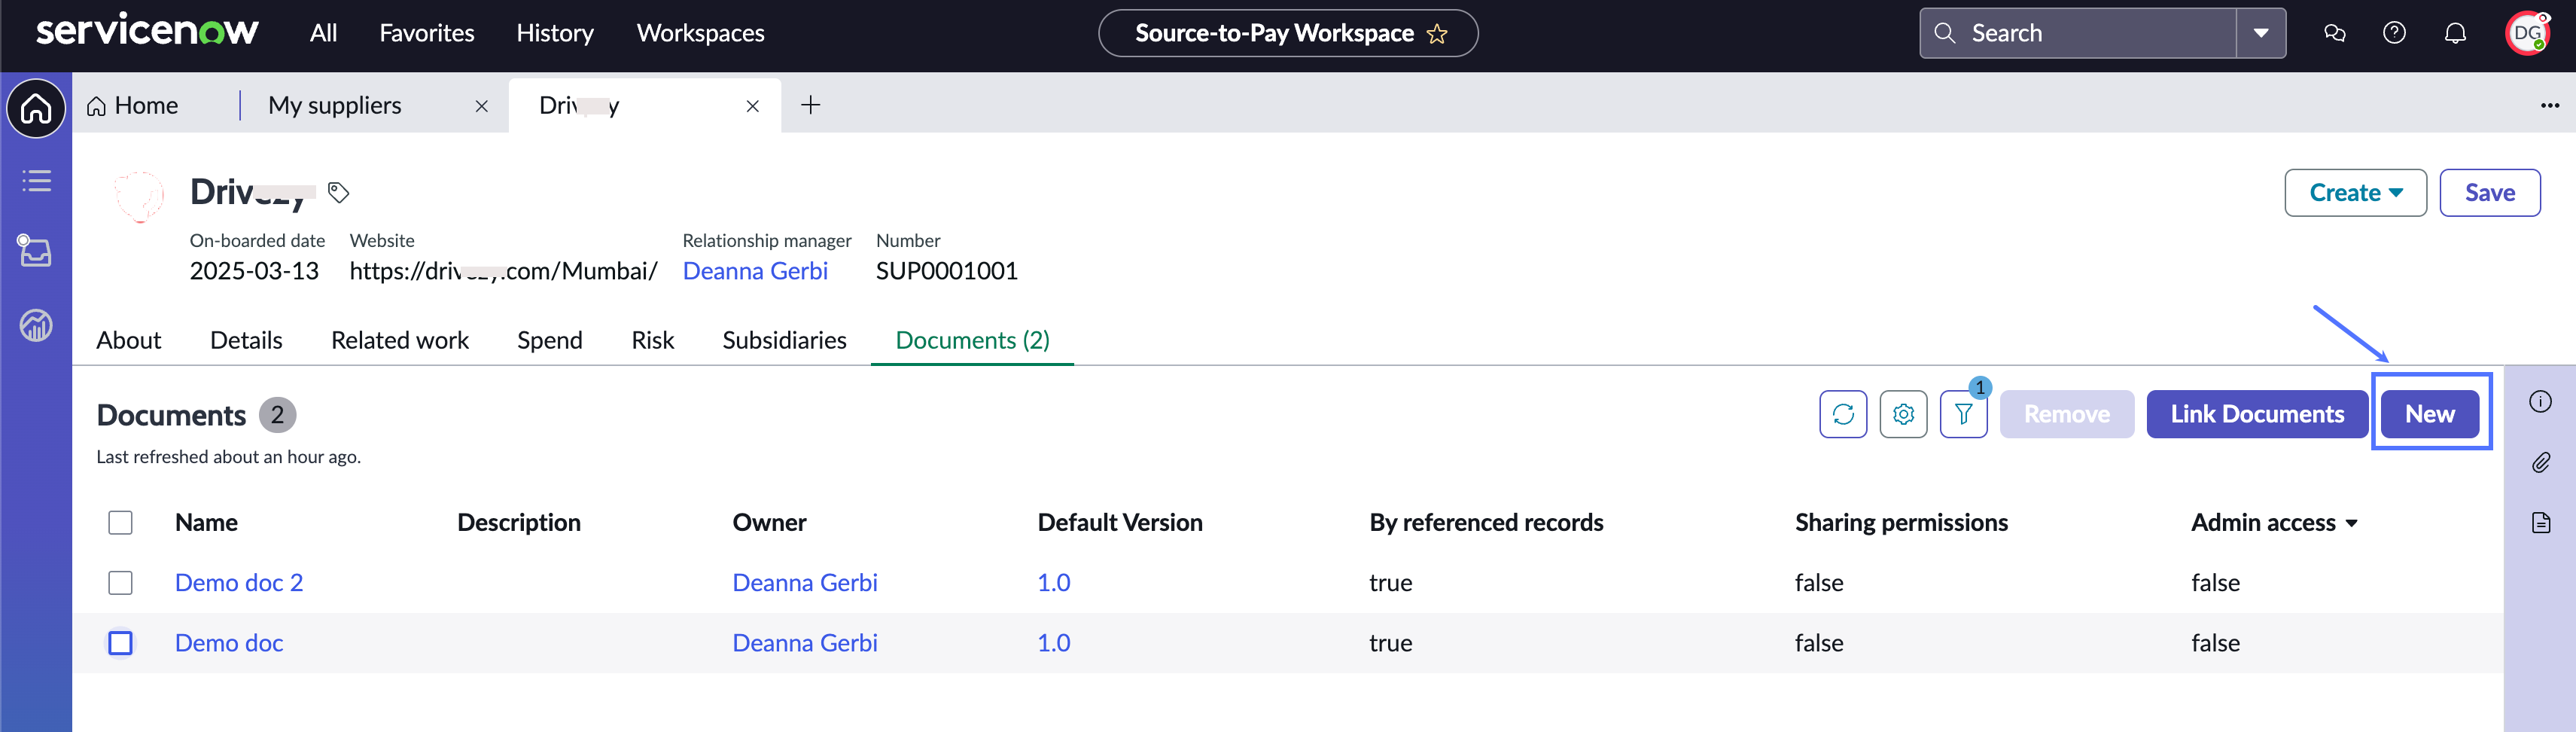The height and width of the screenshot is (732, 2576).
Task: Open the History menu
Action: tap(555, 33)
